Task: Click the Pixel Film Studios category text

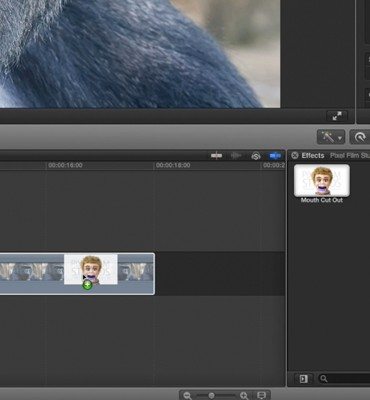Action: pos(349,155)
